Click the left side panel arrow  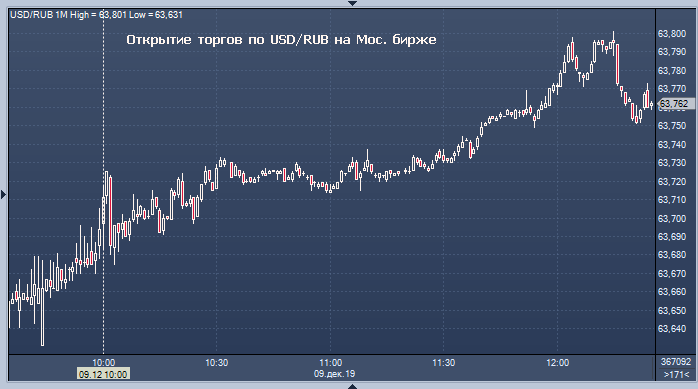tap(4, 194)
